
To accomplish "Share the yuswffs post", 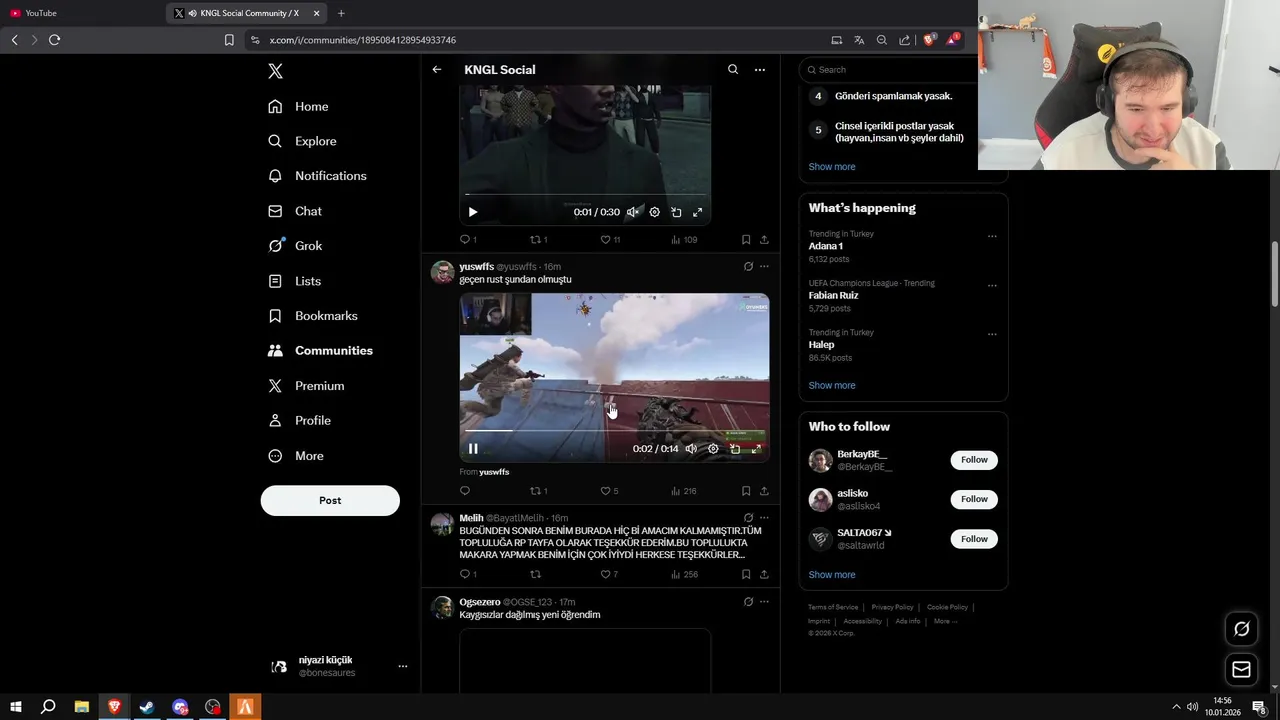I will pyautogui.click(x=764, y=491).
